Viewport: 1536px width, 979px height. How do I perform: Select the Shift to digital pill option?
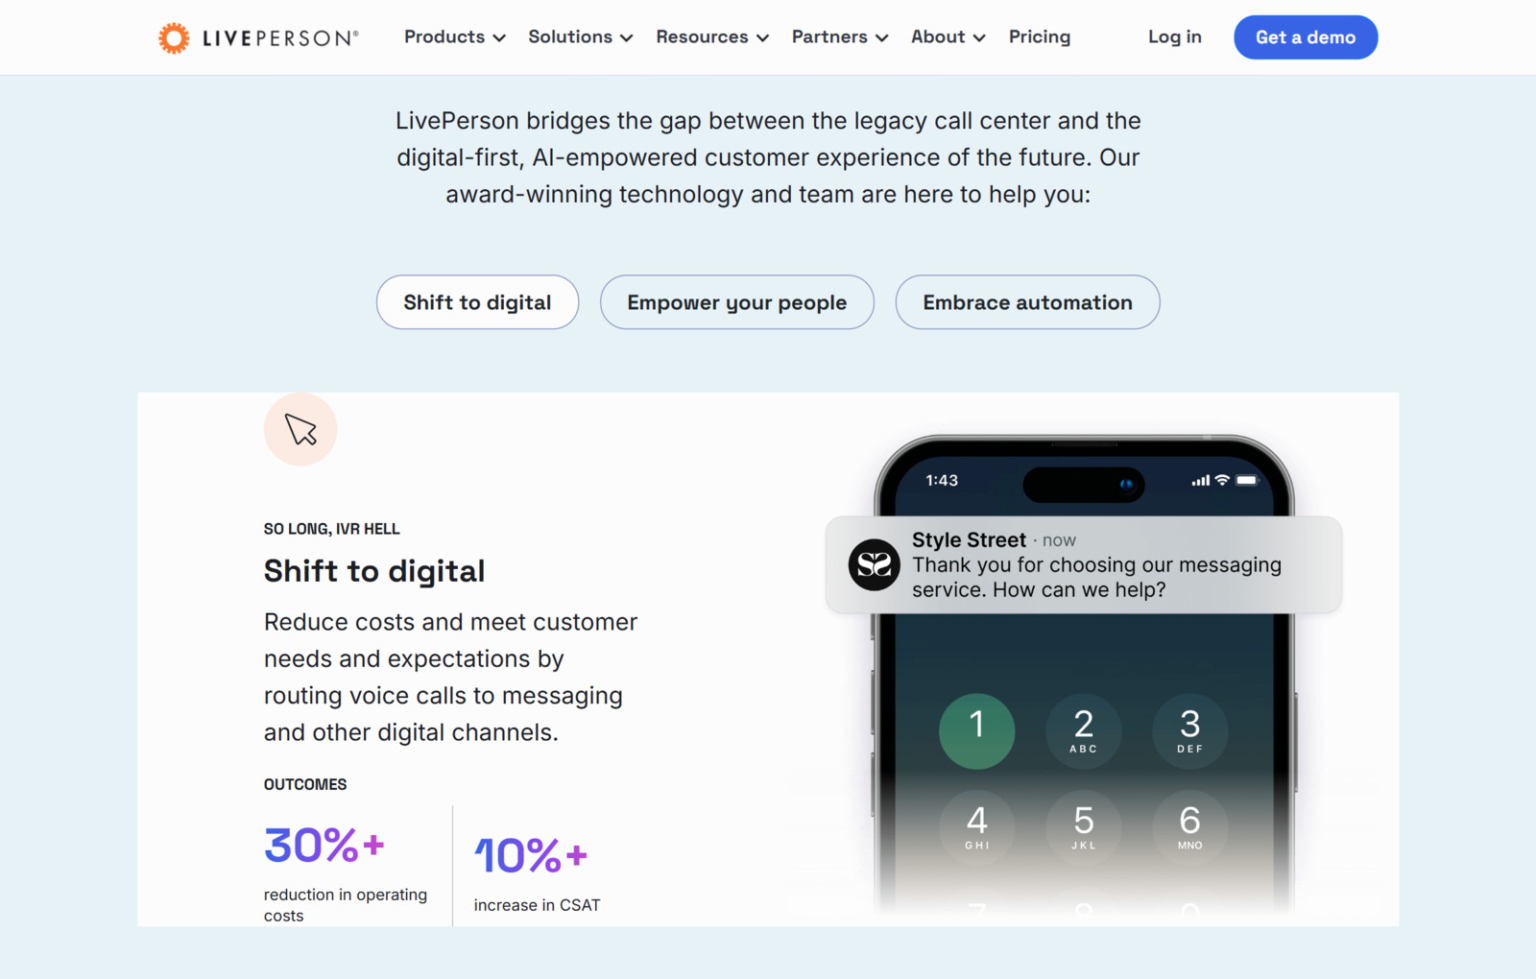point(477,302)
